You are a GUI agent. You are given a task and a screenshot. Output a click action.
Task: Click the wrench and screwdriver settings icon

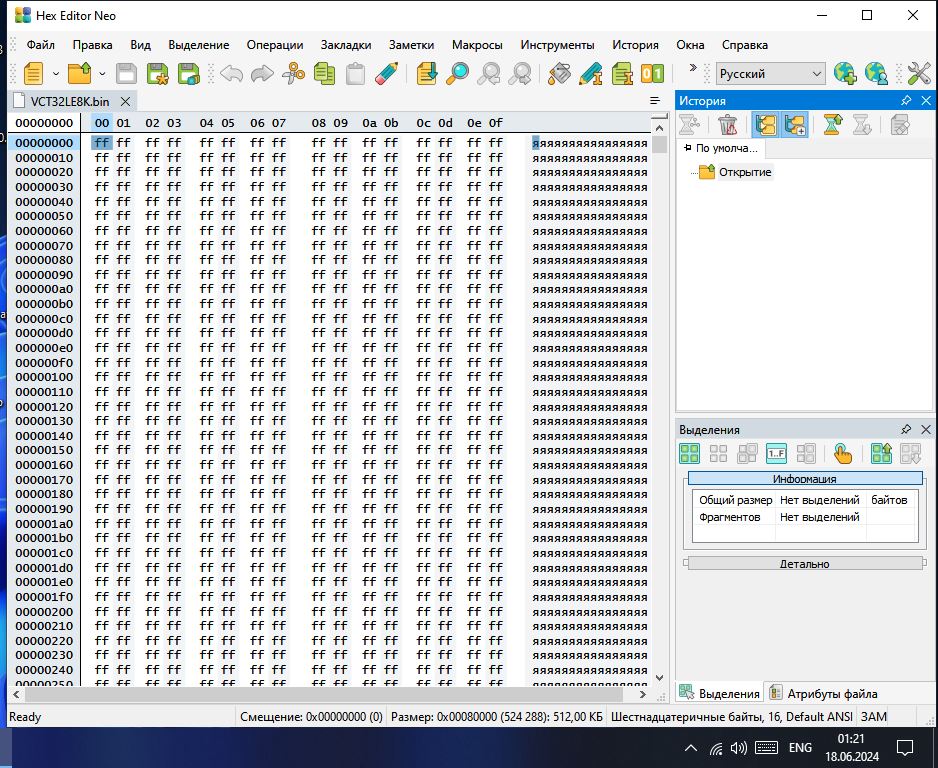pos(919,74)
